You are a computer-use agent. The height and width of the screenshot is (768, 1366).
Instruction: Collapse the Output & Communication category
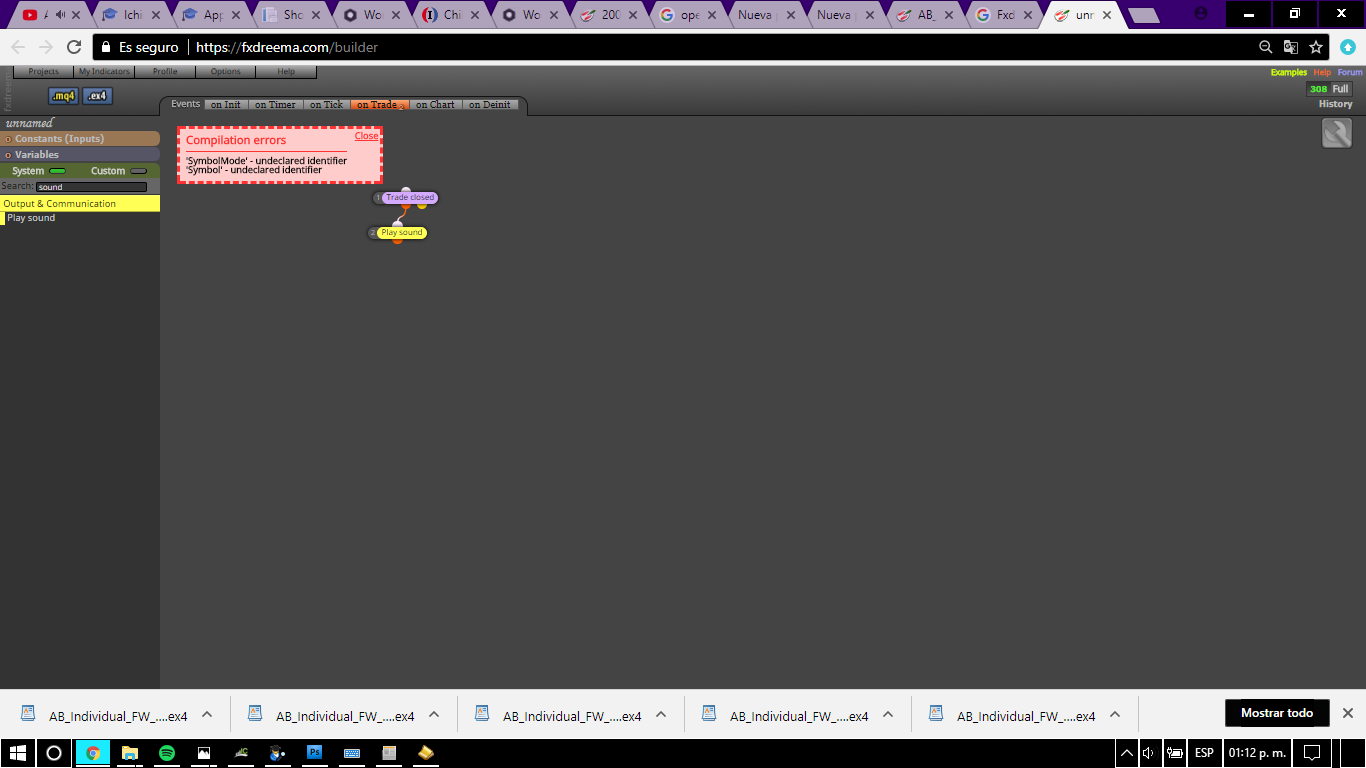point(80,204)
